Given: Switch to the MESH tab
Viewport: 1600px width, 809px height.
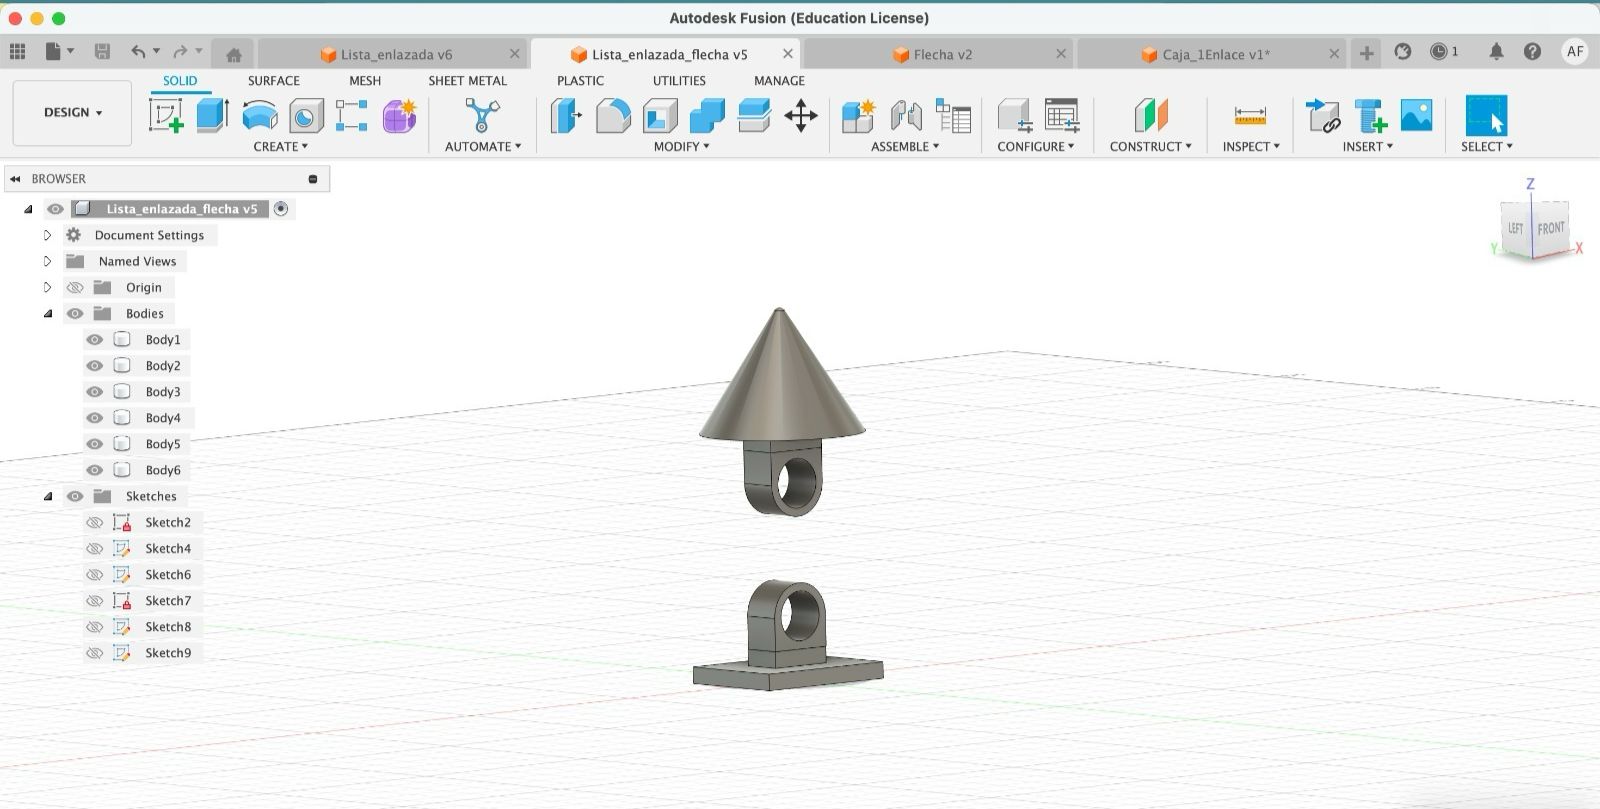Looking at the screenshot, I should tap(364, 81).
